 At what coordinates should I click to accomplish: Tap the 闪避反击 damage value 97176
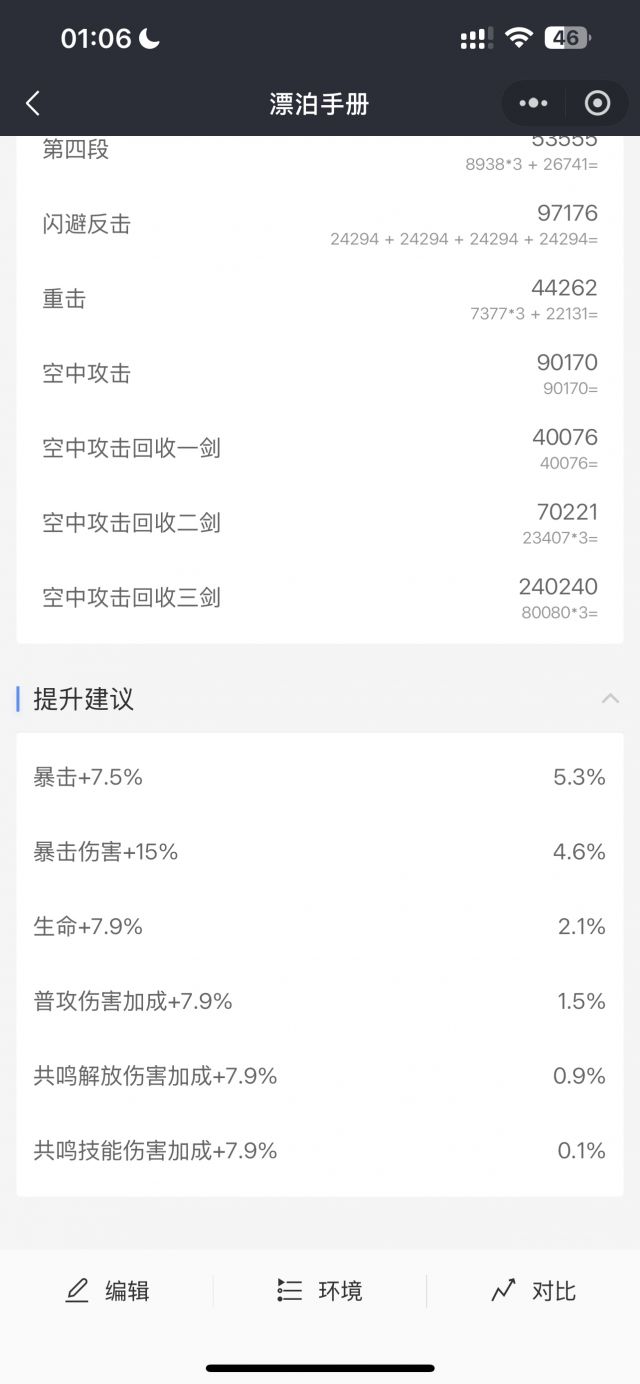click(567, 213)
